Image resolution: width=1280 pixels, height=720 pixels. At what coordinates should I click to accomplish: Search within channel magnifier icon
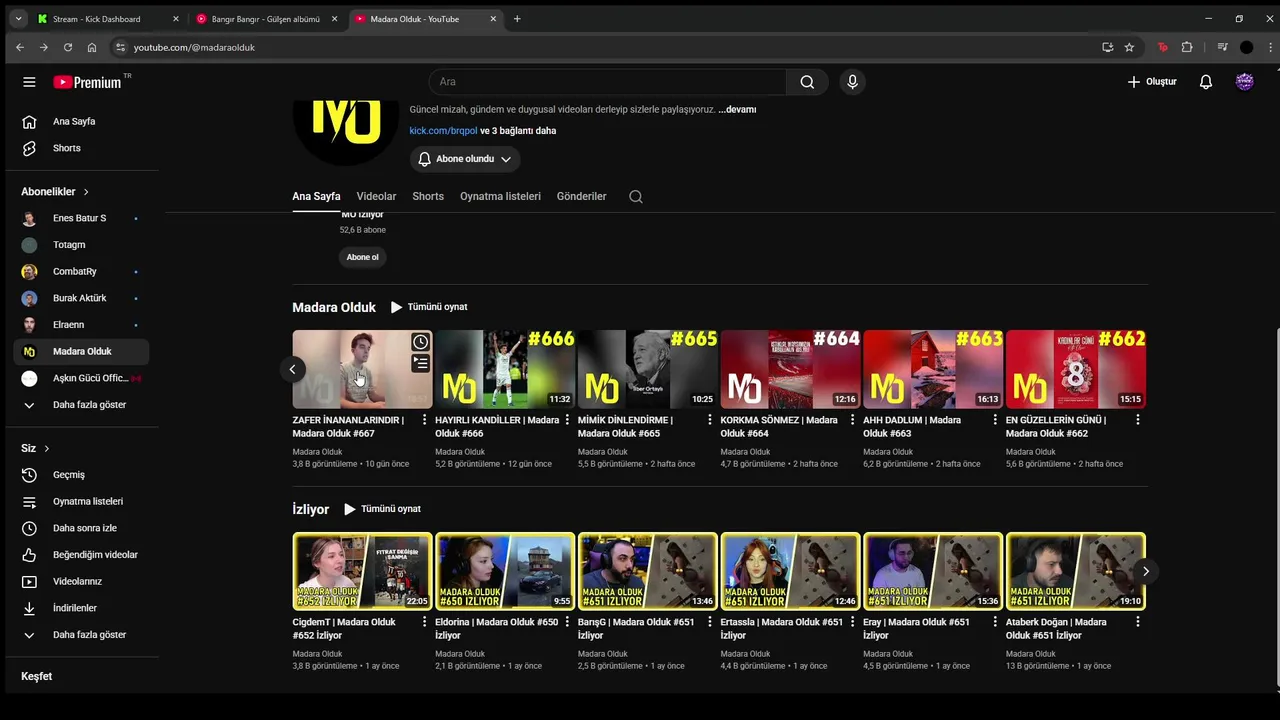pos(636,197)
